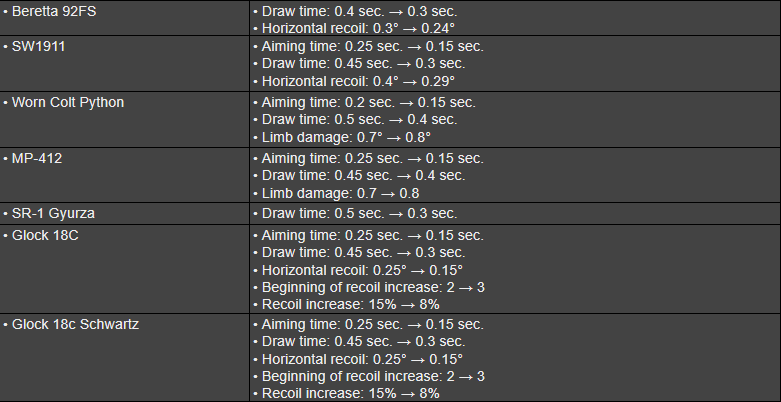
Task: Click the Glock 18c Schwartz name
Action: coord(74,325)
